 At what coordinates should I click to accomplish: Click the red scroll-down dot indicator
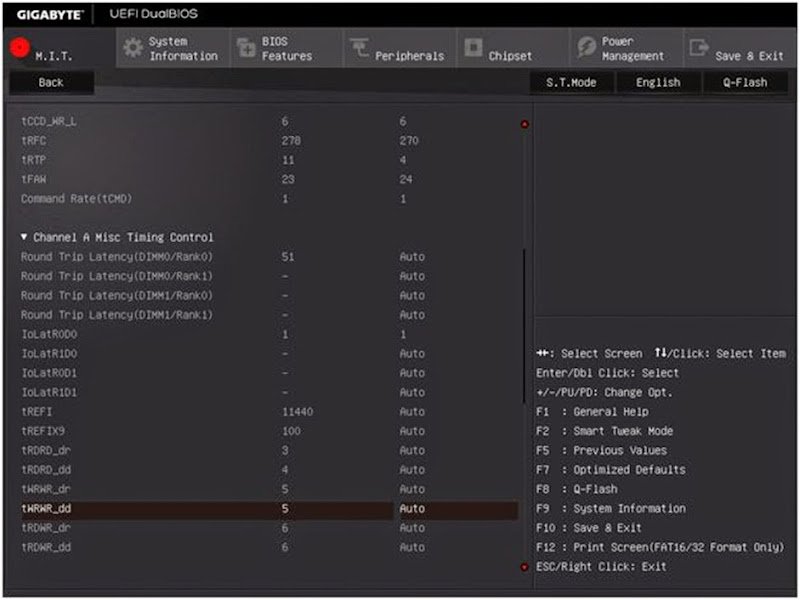524,567
